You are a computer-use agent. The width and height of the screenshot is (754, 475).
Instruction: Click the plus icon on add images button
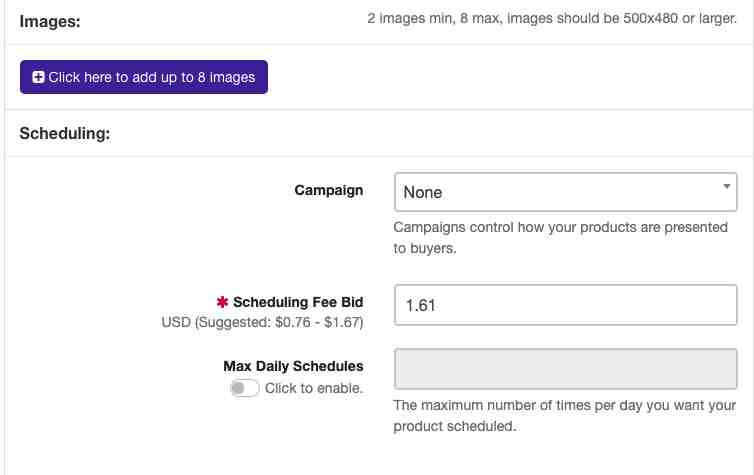[x=38, y=77]
